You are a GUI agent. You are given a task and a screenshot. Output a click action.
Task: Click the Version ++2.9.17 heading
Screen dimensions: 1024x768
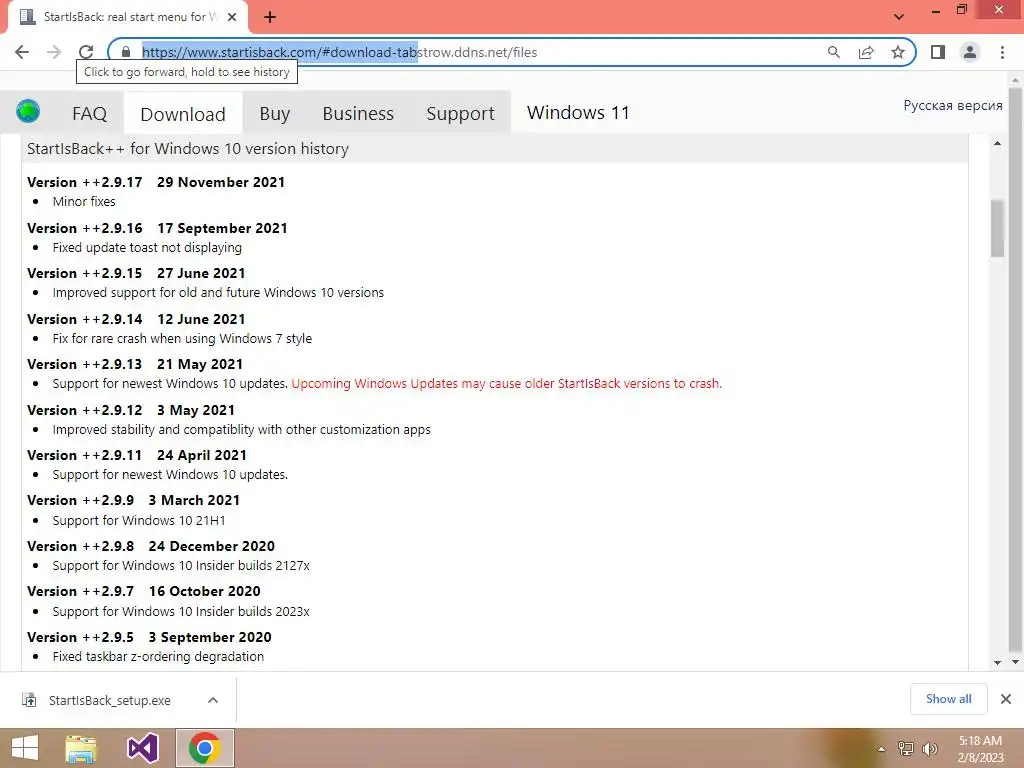[x=156, y=182]
